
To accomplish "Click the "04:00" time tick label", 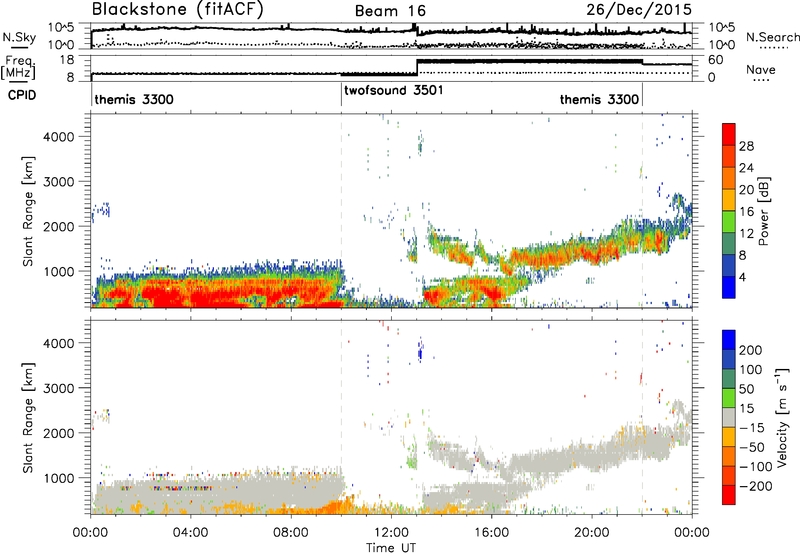I will pos(190,533).
